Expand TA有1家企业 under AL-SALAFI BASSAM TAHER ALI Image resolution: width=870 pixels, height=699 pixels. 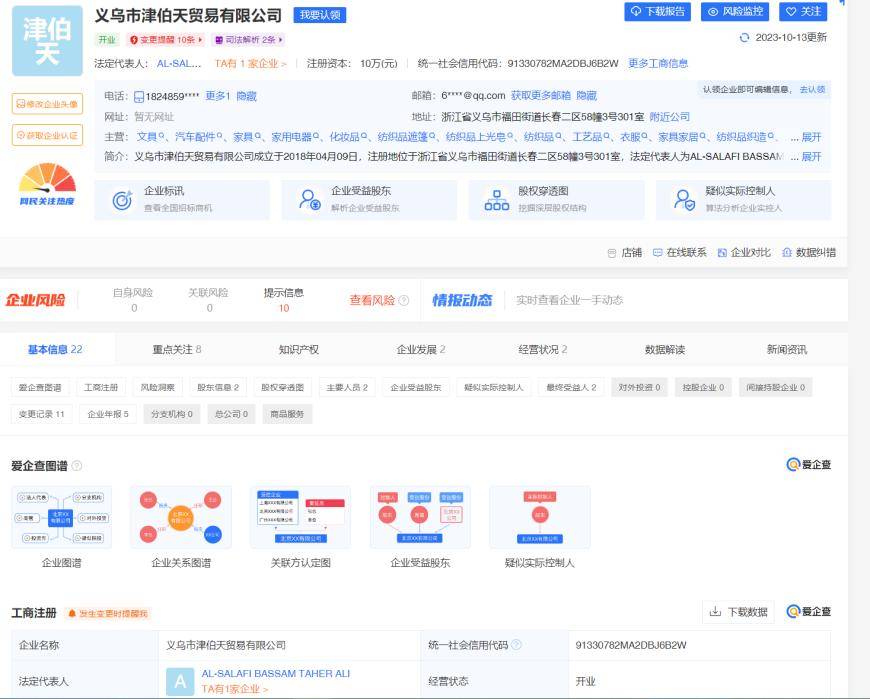[235, 689]
